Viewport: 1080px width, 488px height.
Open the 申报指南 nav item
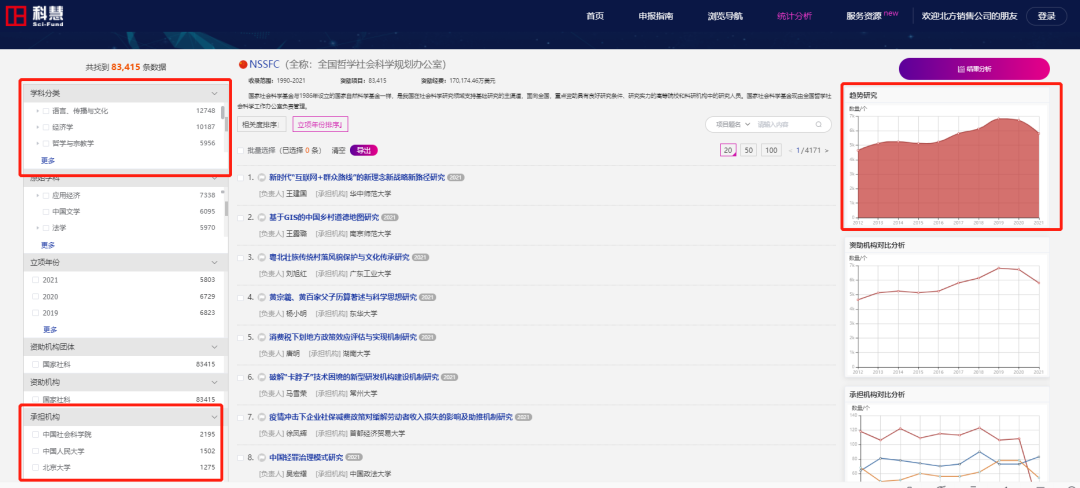pos(656,16)
